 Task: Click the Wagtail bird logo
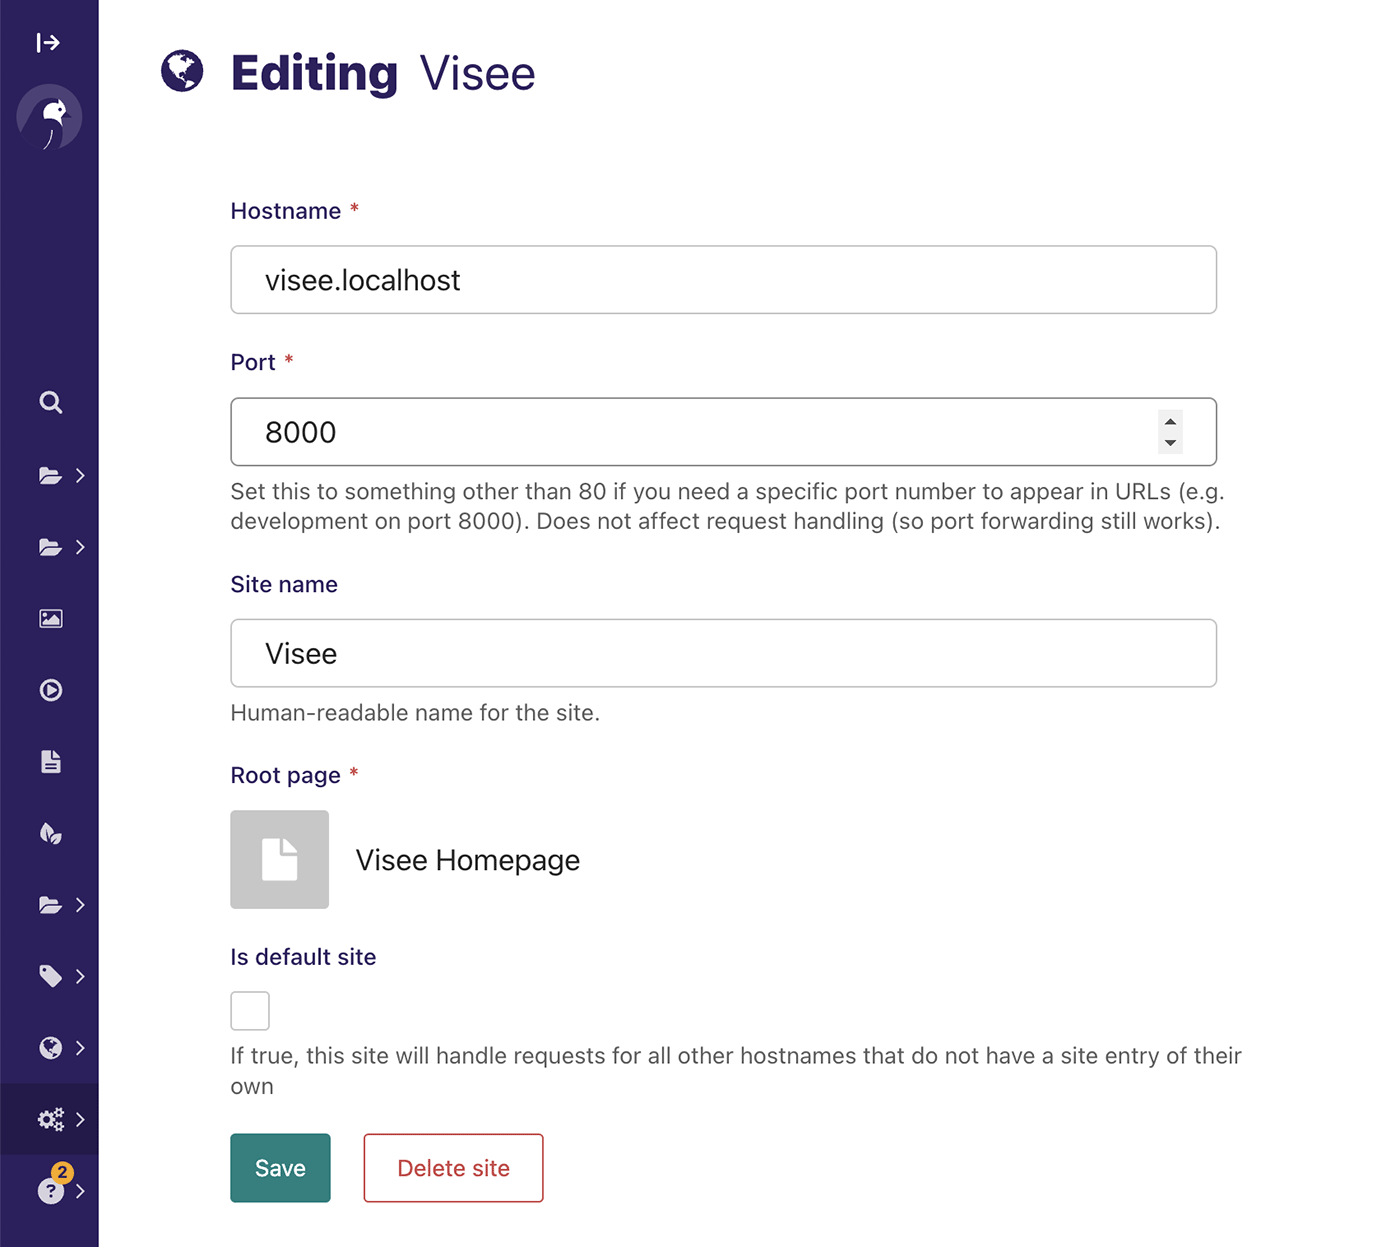[x=49, y=117]
